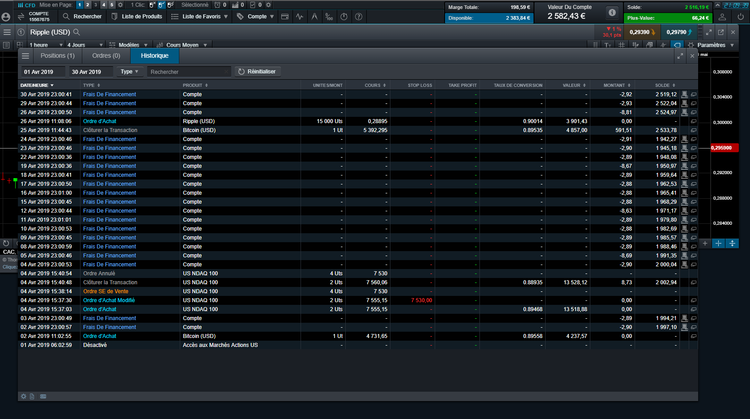Click the comment icon on first history row
Image resolution: width=750 pixels, height=419 pixels.
(x=694, y=93)
